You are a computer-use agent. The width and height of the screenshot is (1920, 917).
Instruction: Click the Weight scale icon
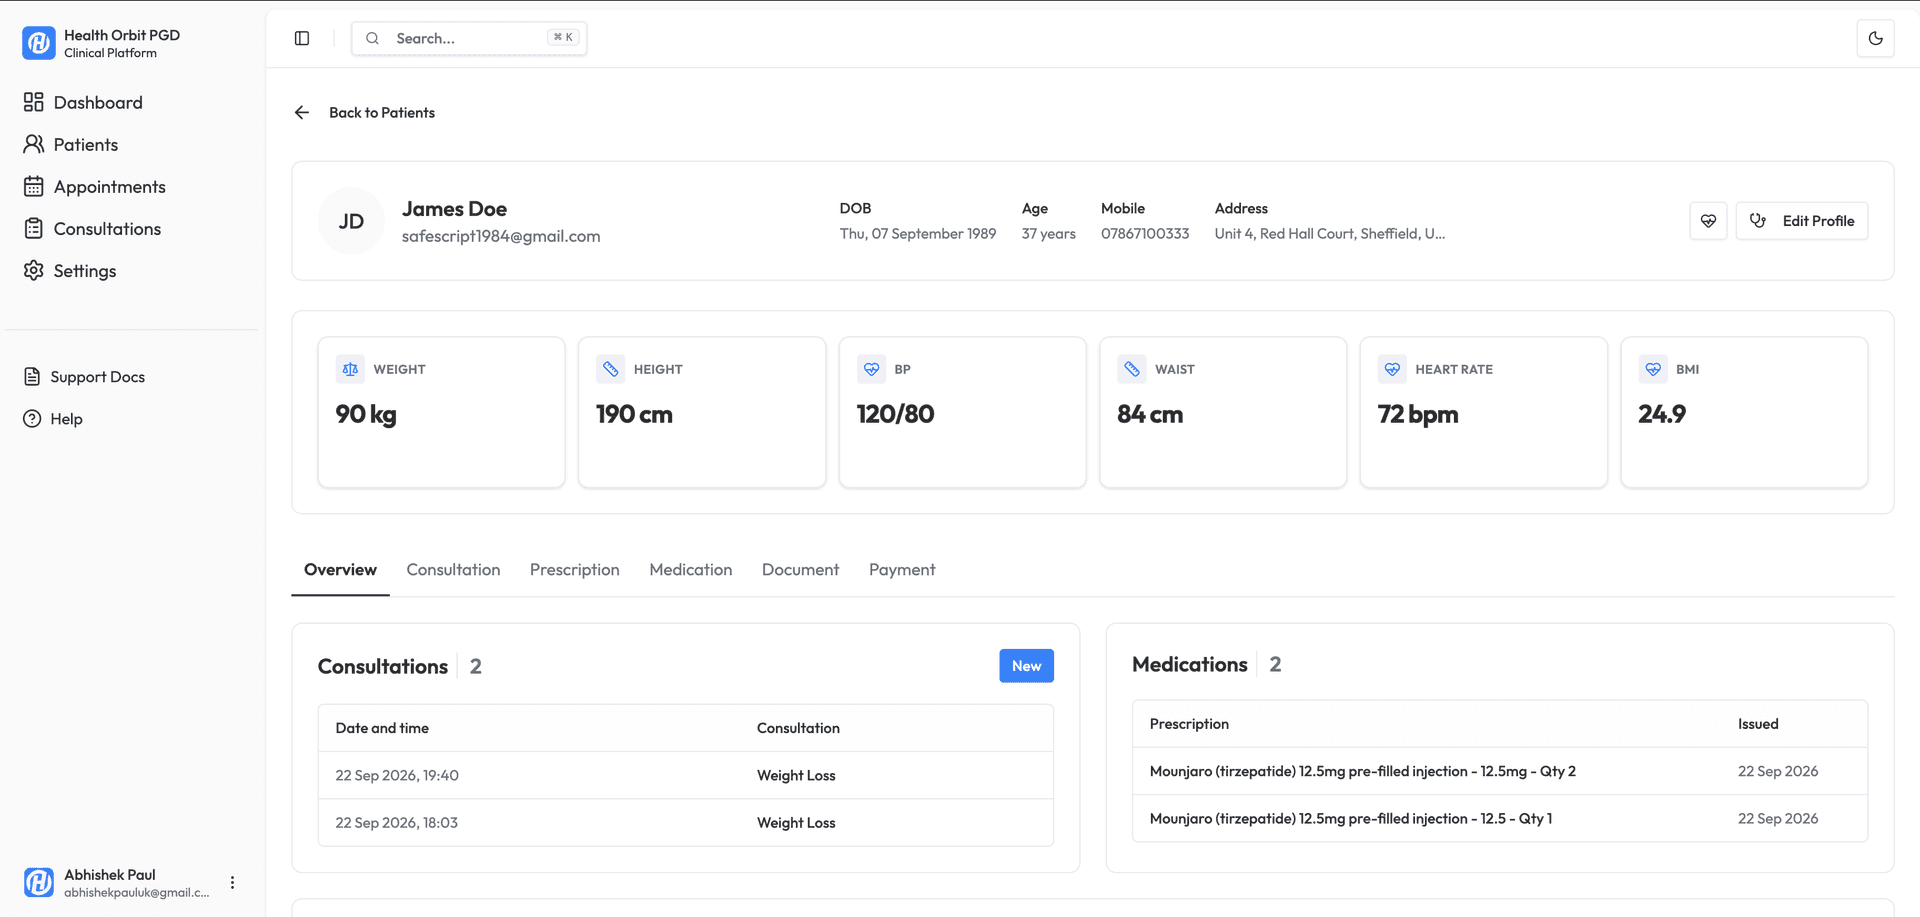click(x=350, y=369)
